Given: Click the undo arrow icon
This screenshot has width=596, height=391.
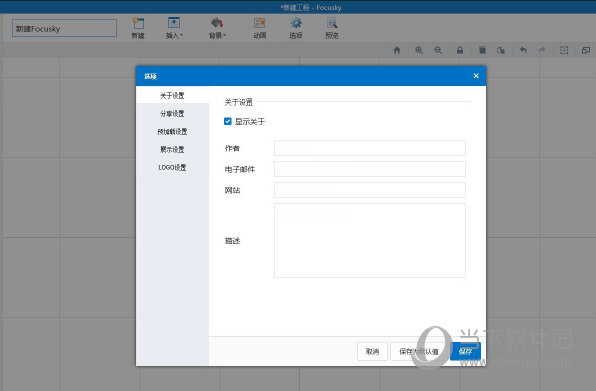Looking at the screenshot, I should tap(523, 50).
